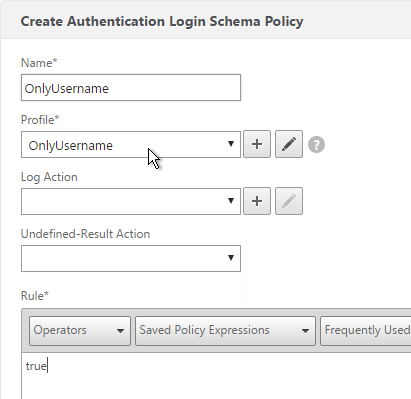Screen dimensions: 411x399
Task: Add a new Log Action with plus button
Action: (257, 201)
